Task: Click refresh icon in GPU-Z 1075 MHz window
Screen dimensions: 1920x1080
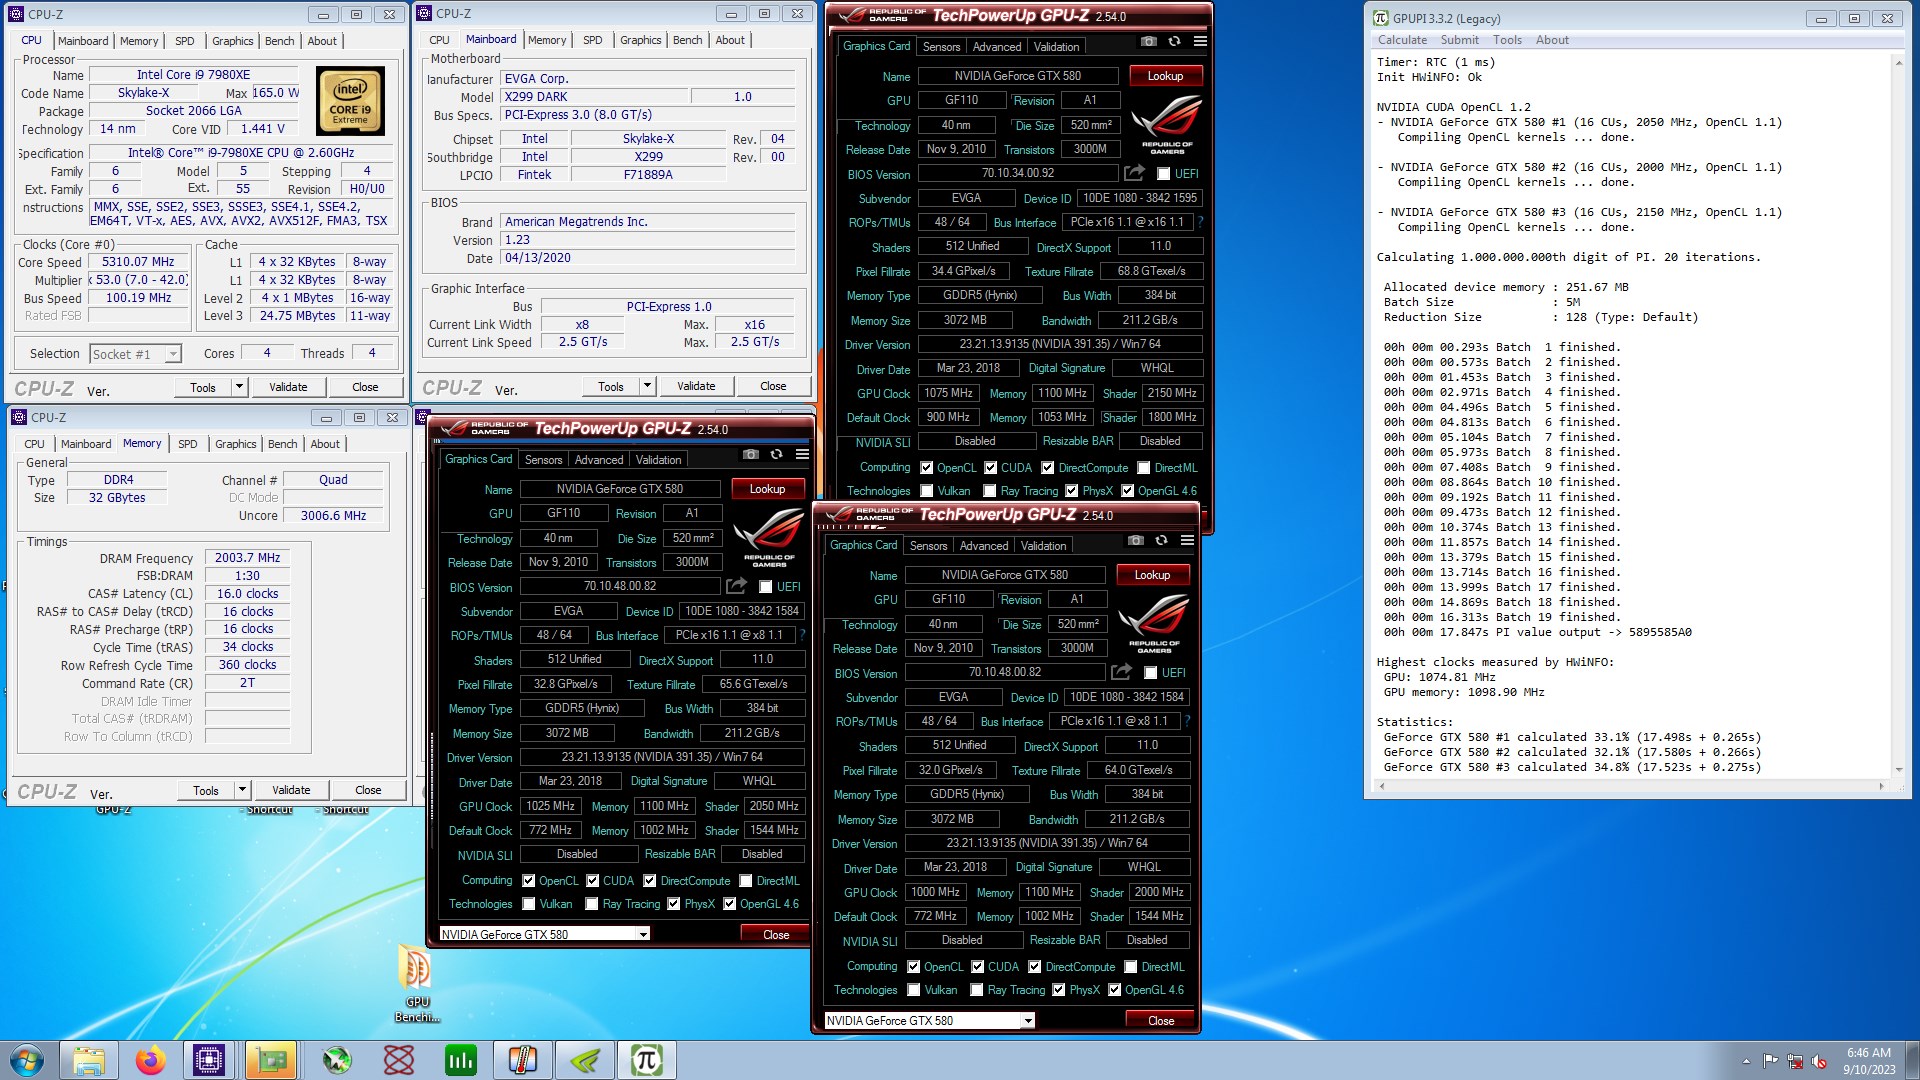Action: pos(1174,41)
